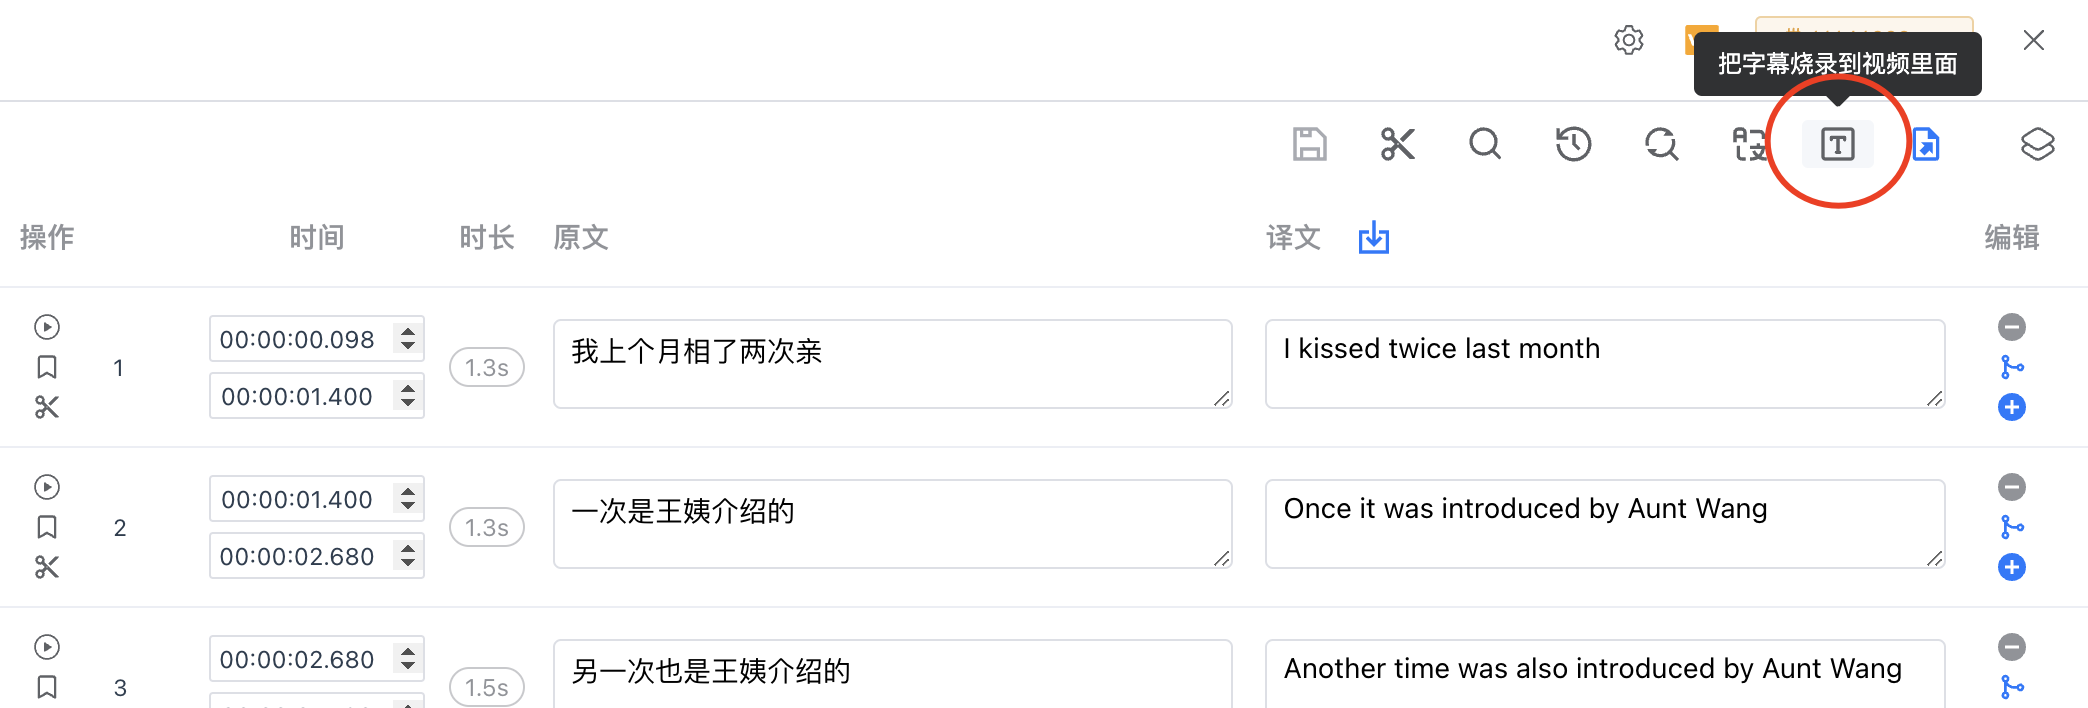Screen dimensions: 2088x708
Task: Bookmark subtitle row 2
Action: [47, 527]
